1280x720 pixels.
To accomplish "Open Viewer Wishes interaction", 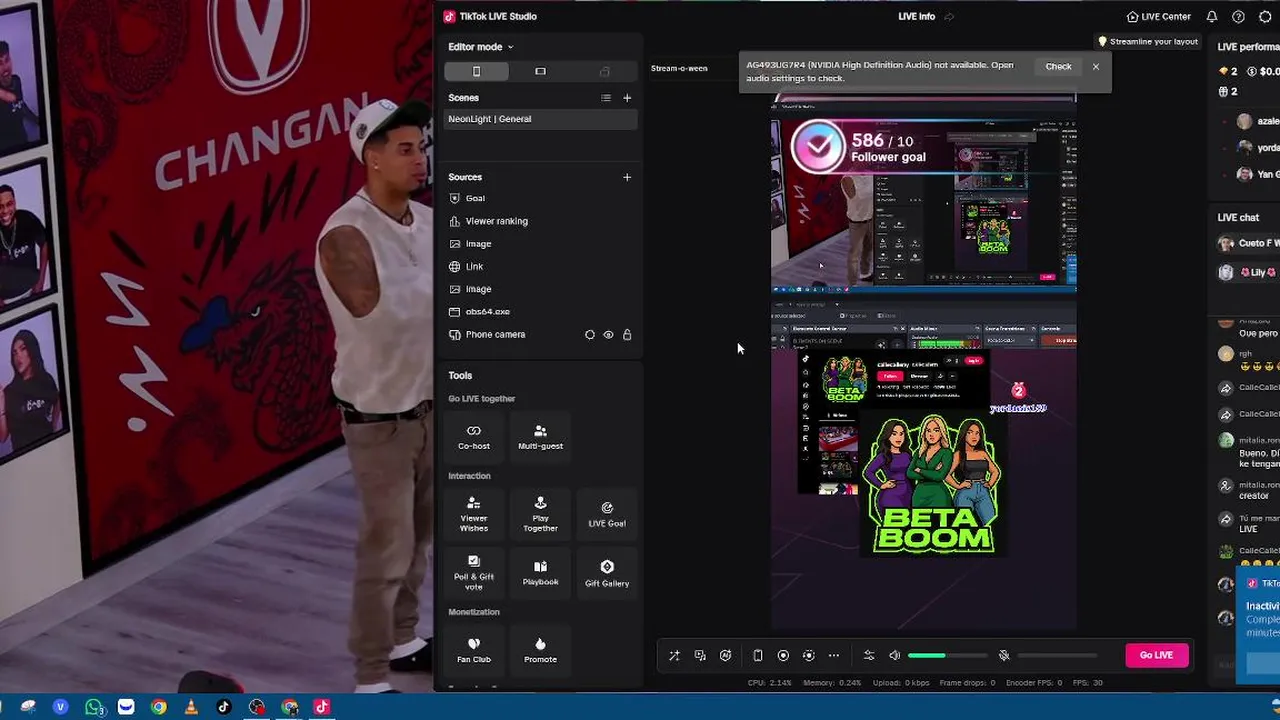I will coord(474,514).
